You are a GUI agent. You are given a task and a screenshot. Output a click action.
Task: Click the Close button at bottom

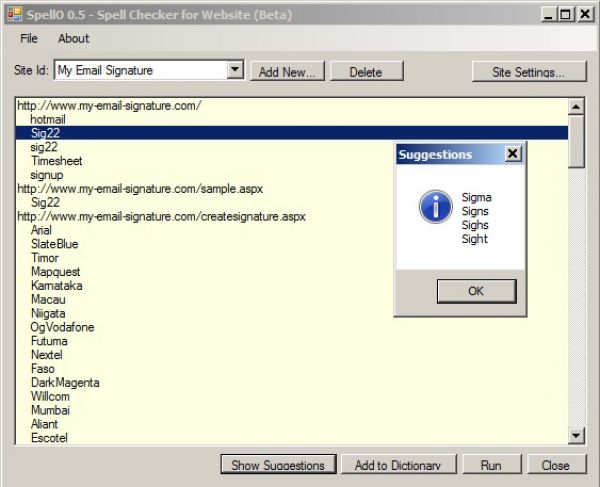[556, 464]
